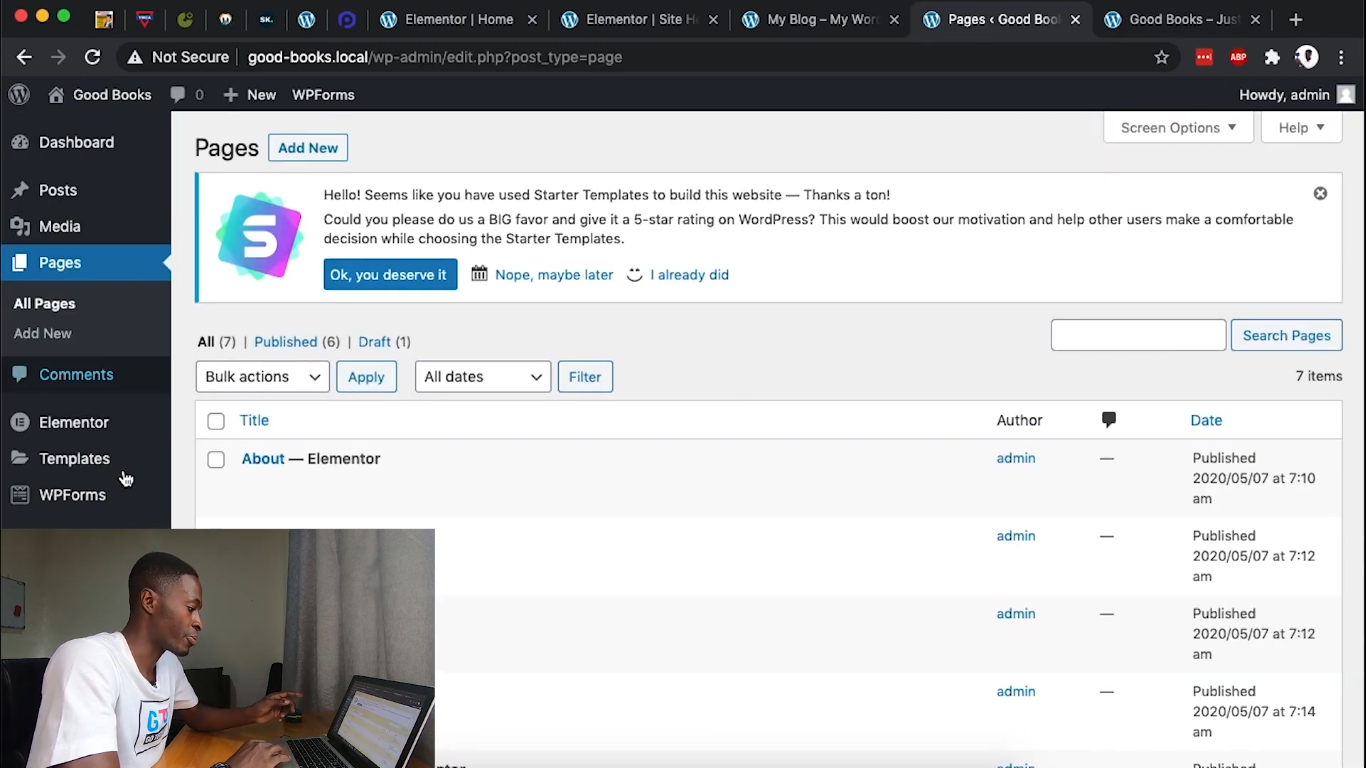Screen dimensions: 1366x768
Task: Tick the select-all checkbox in table header
Action: point(216,421)
